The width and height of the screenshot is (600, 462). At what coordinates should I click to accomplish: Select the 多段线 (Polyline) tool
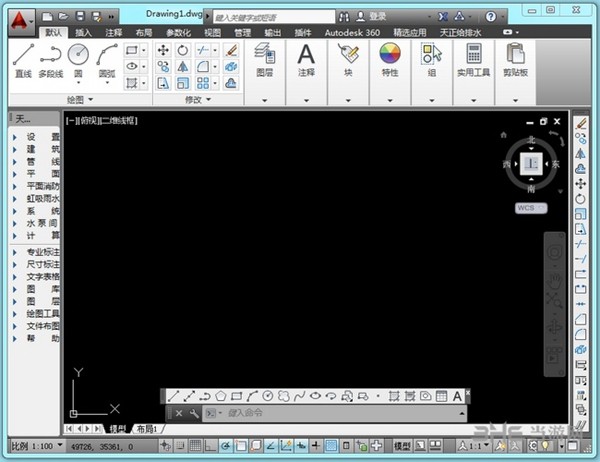pos(51,57)
